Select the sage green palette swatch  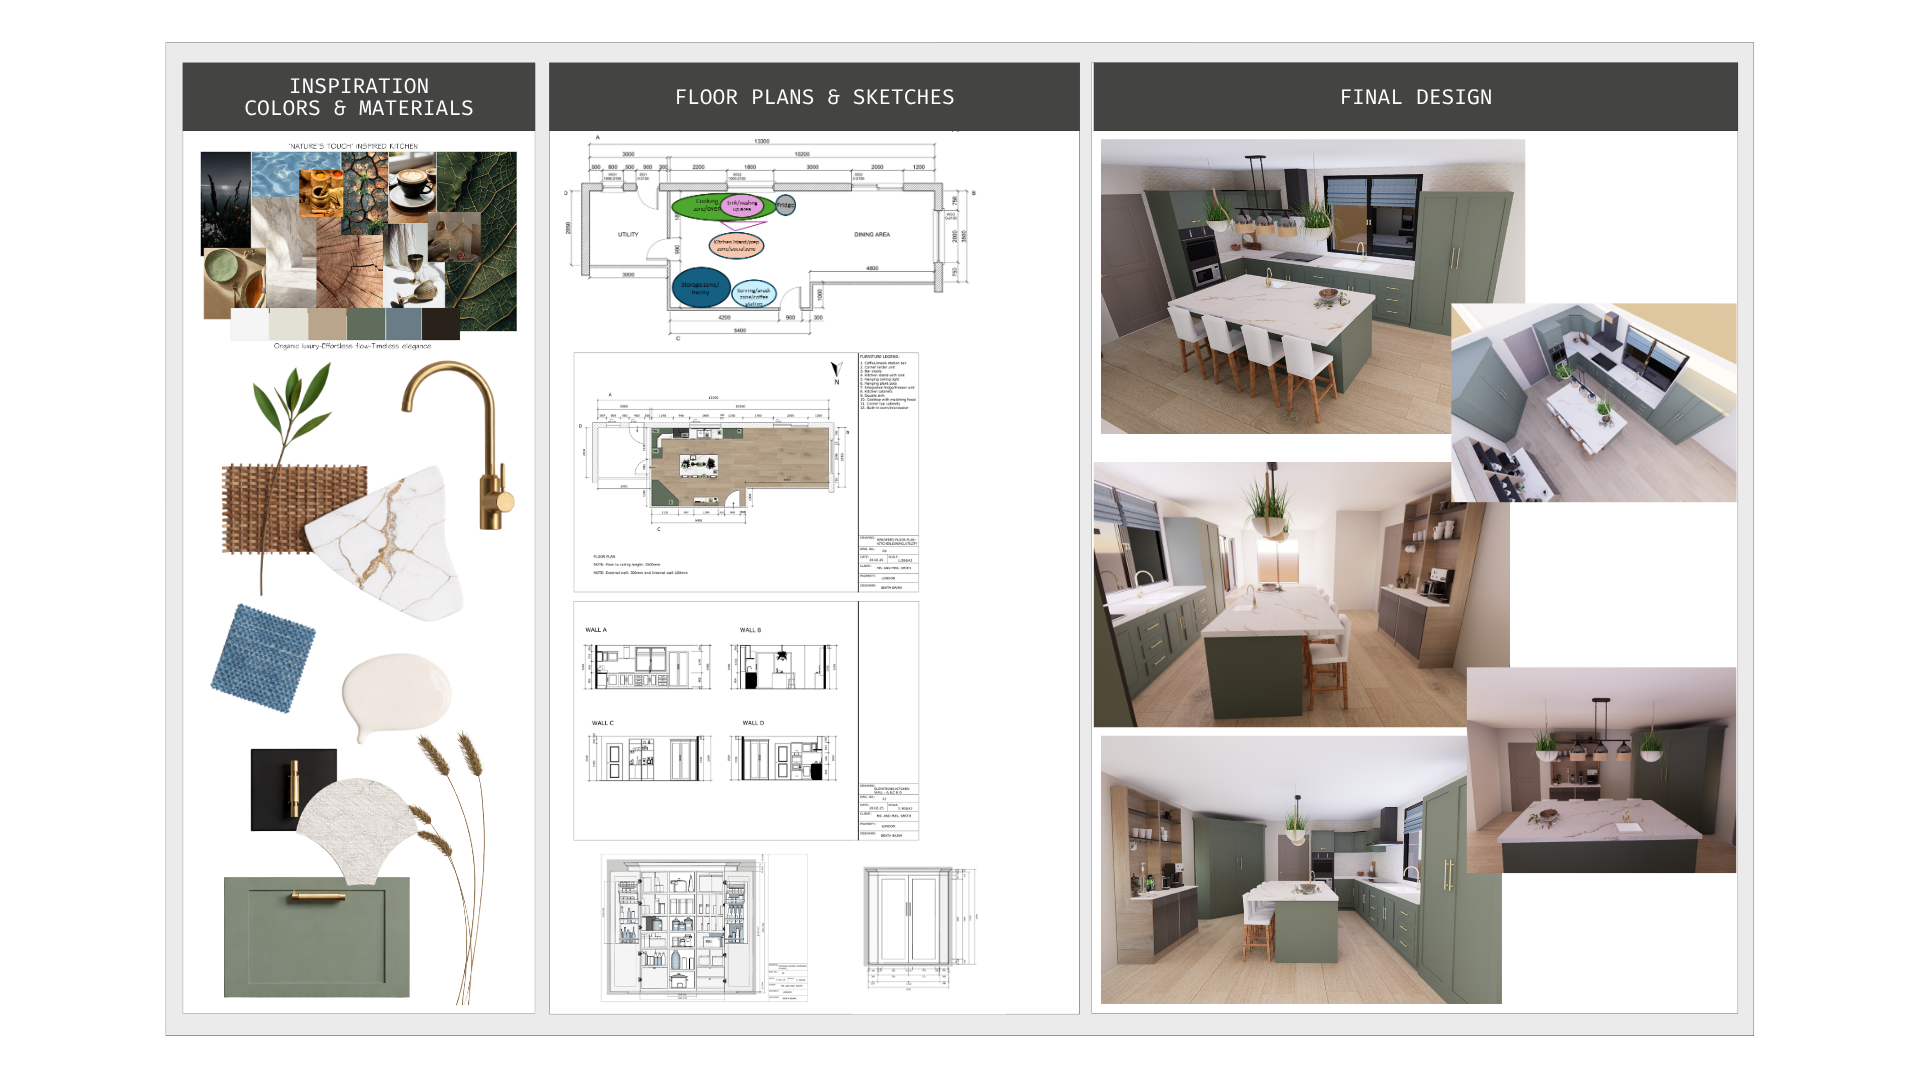(366, 324)
